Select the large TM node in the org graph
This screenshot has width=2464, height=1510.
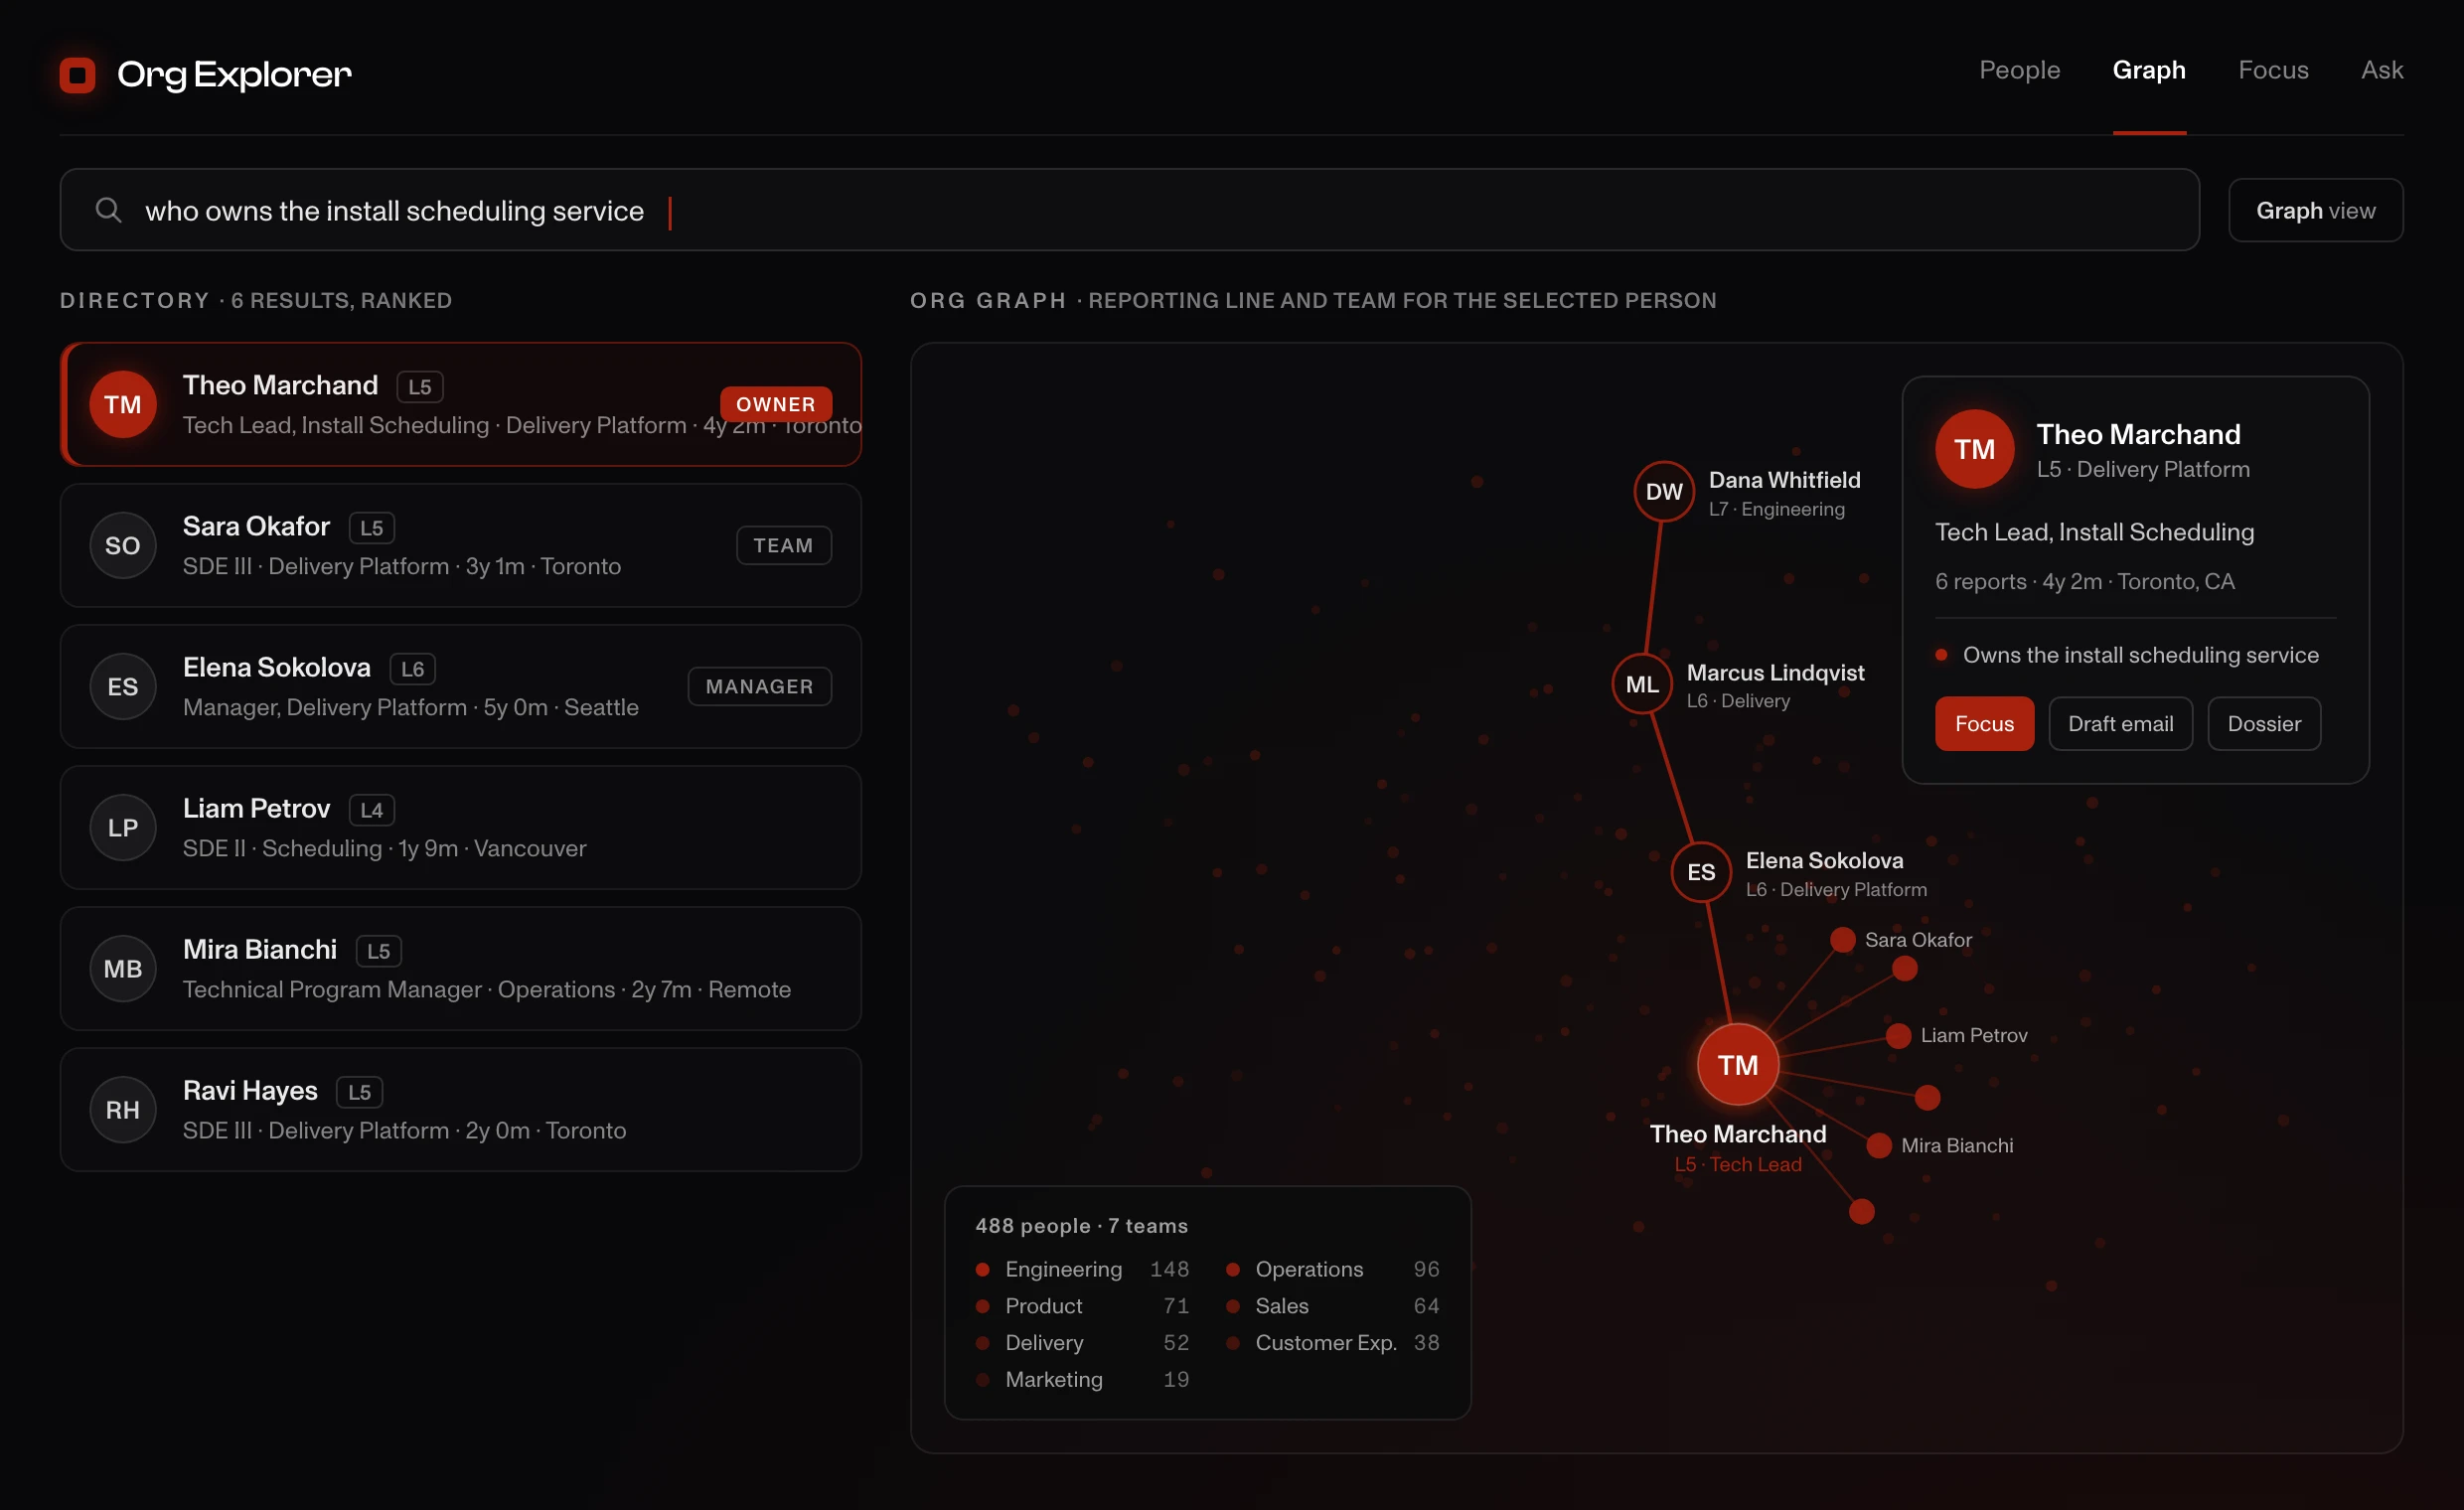click(1738, 1064)
